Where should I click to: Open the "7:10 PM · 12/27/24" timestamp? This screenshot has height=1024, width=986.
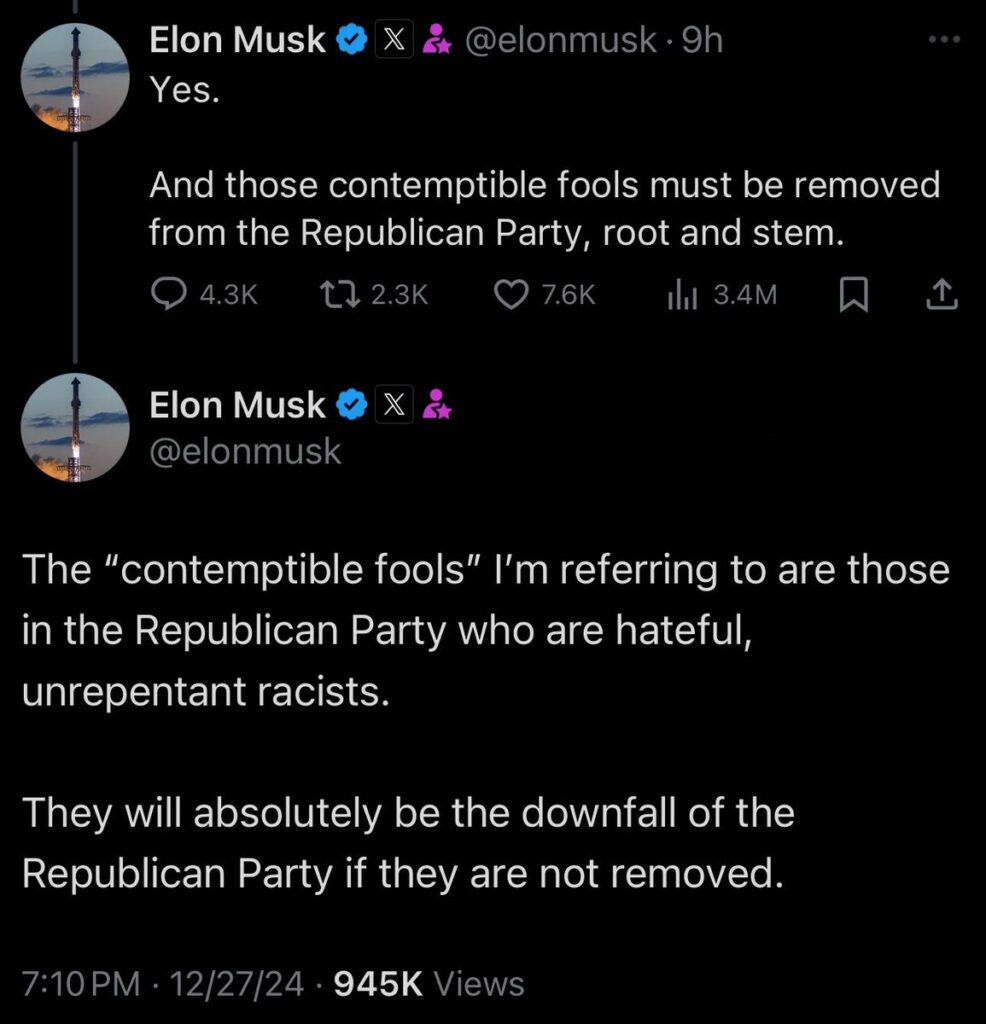tap(162, 983)
